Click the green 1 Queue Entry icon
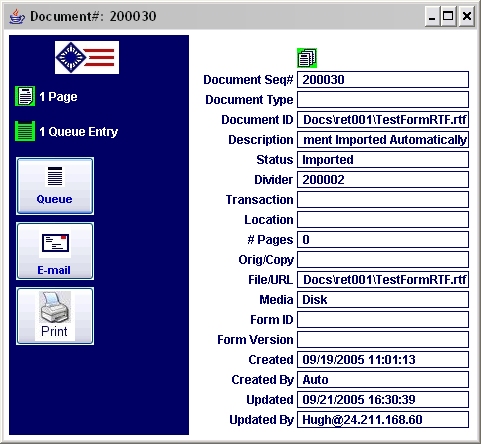Image resolution: width=481 pixels, height=444 pixels. point(25,131)
